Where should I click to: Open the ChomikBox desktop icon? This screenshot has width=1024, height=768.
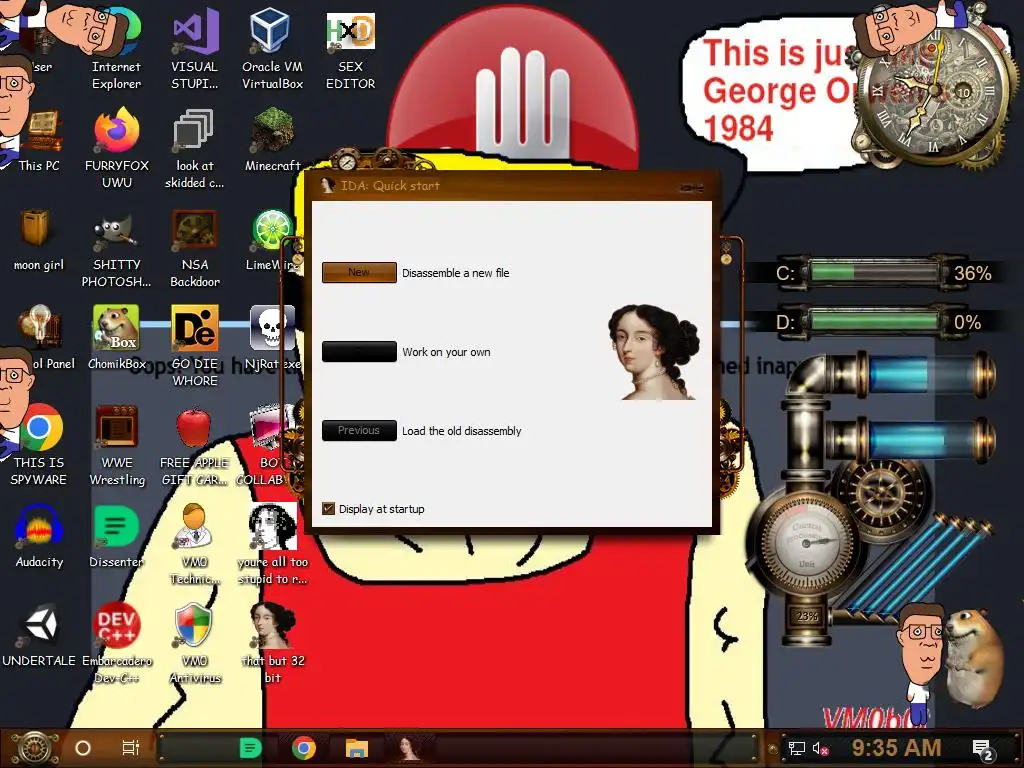pos(116,338)
